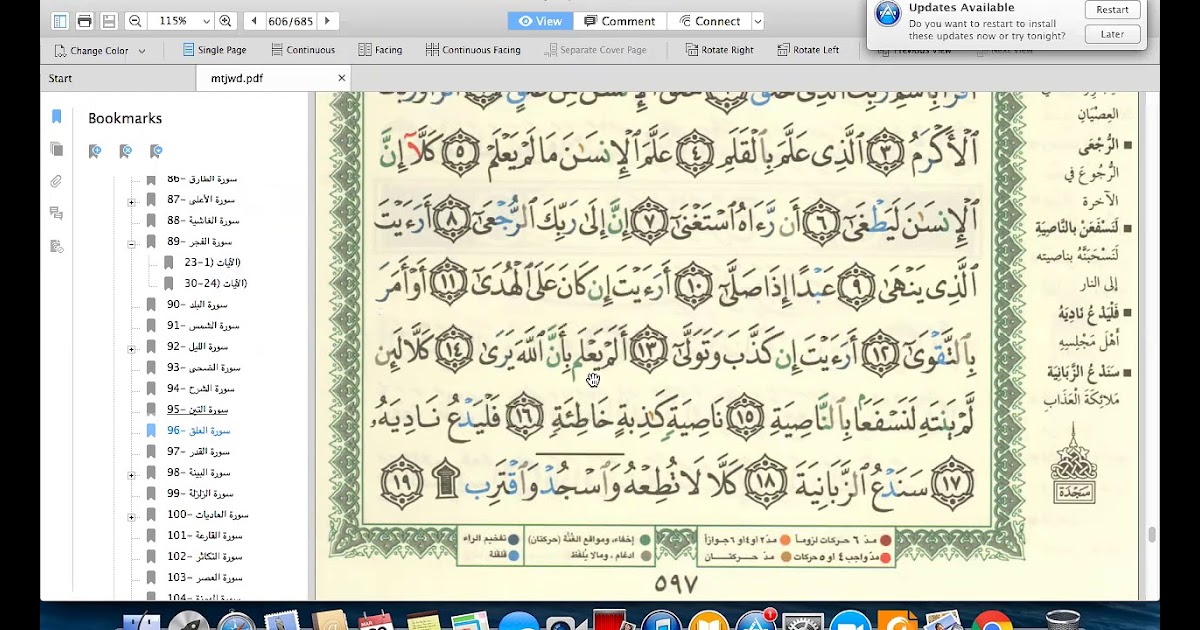Rotate the page right
Viewport: 1200px width, 630px height.
tap(719, 50)
